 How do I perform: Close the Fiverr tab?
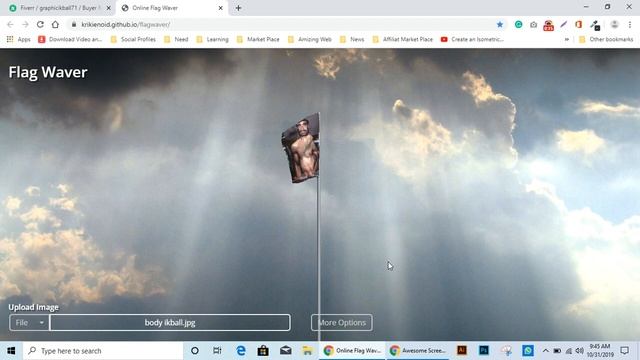[x=109, y=8]
